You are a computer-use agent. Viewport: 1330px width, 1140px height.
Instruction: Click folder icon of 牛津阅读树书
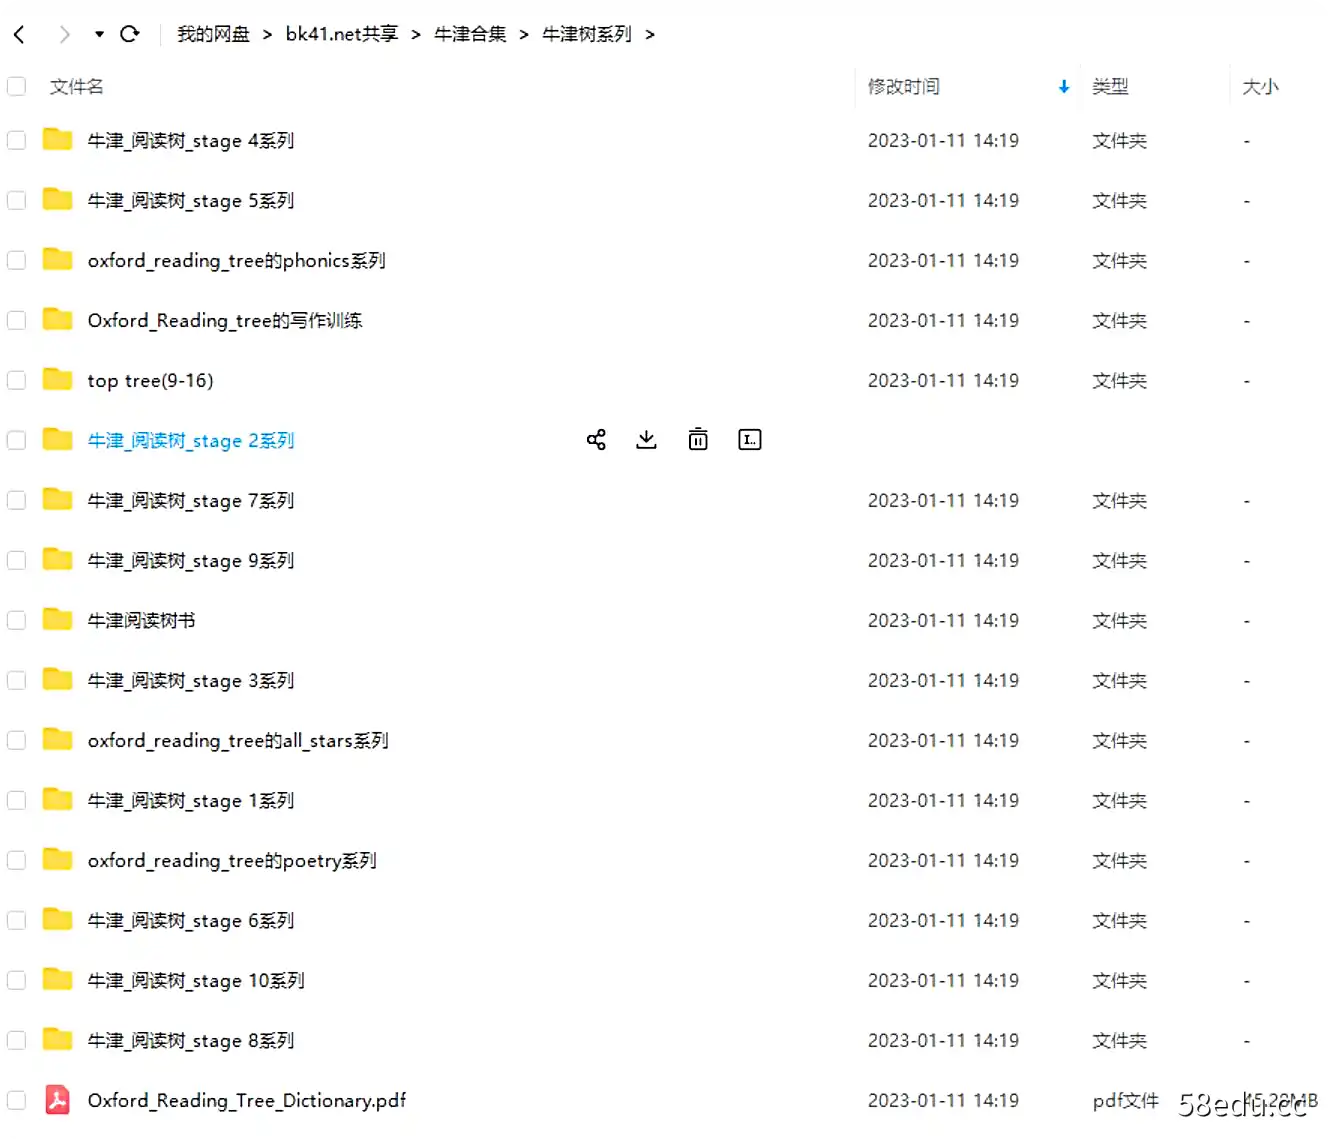click(x=58, y=619)
